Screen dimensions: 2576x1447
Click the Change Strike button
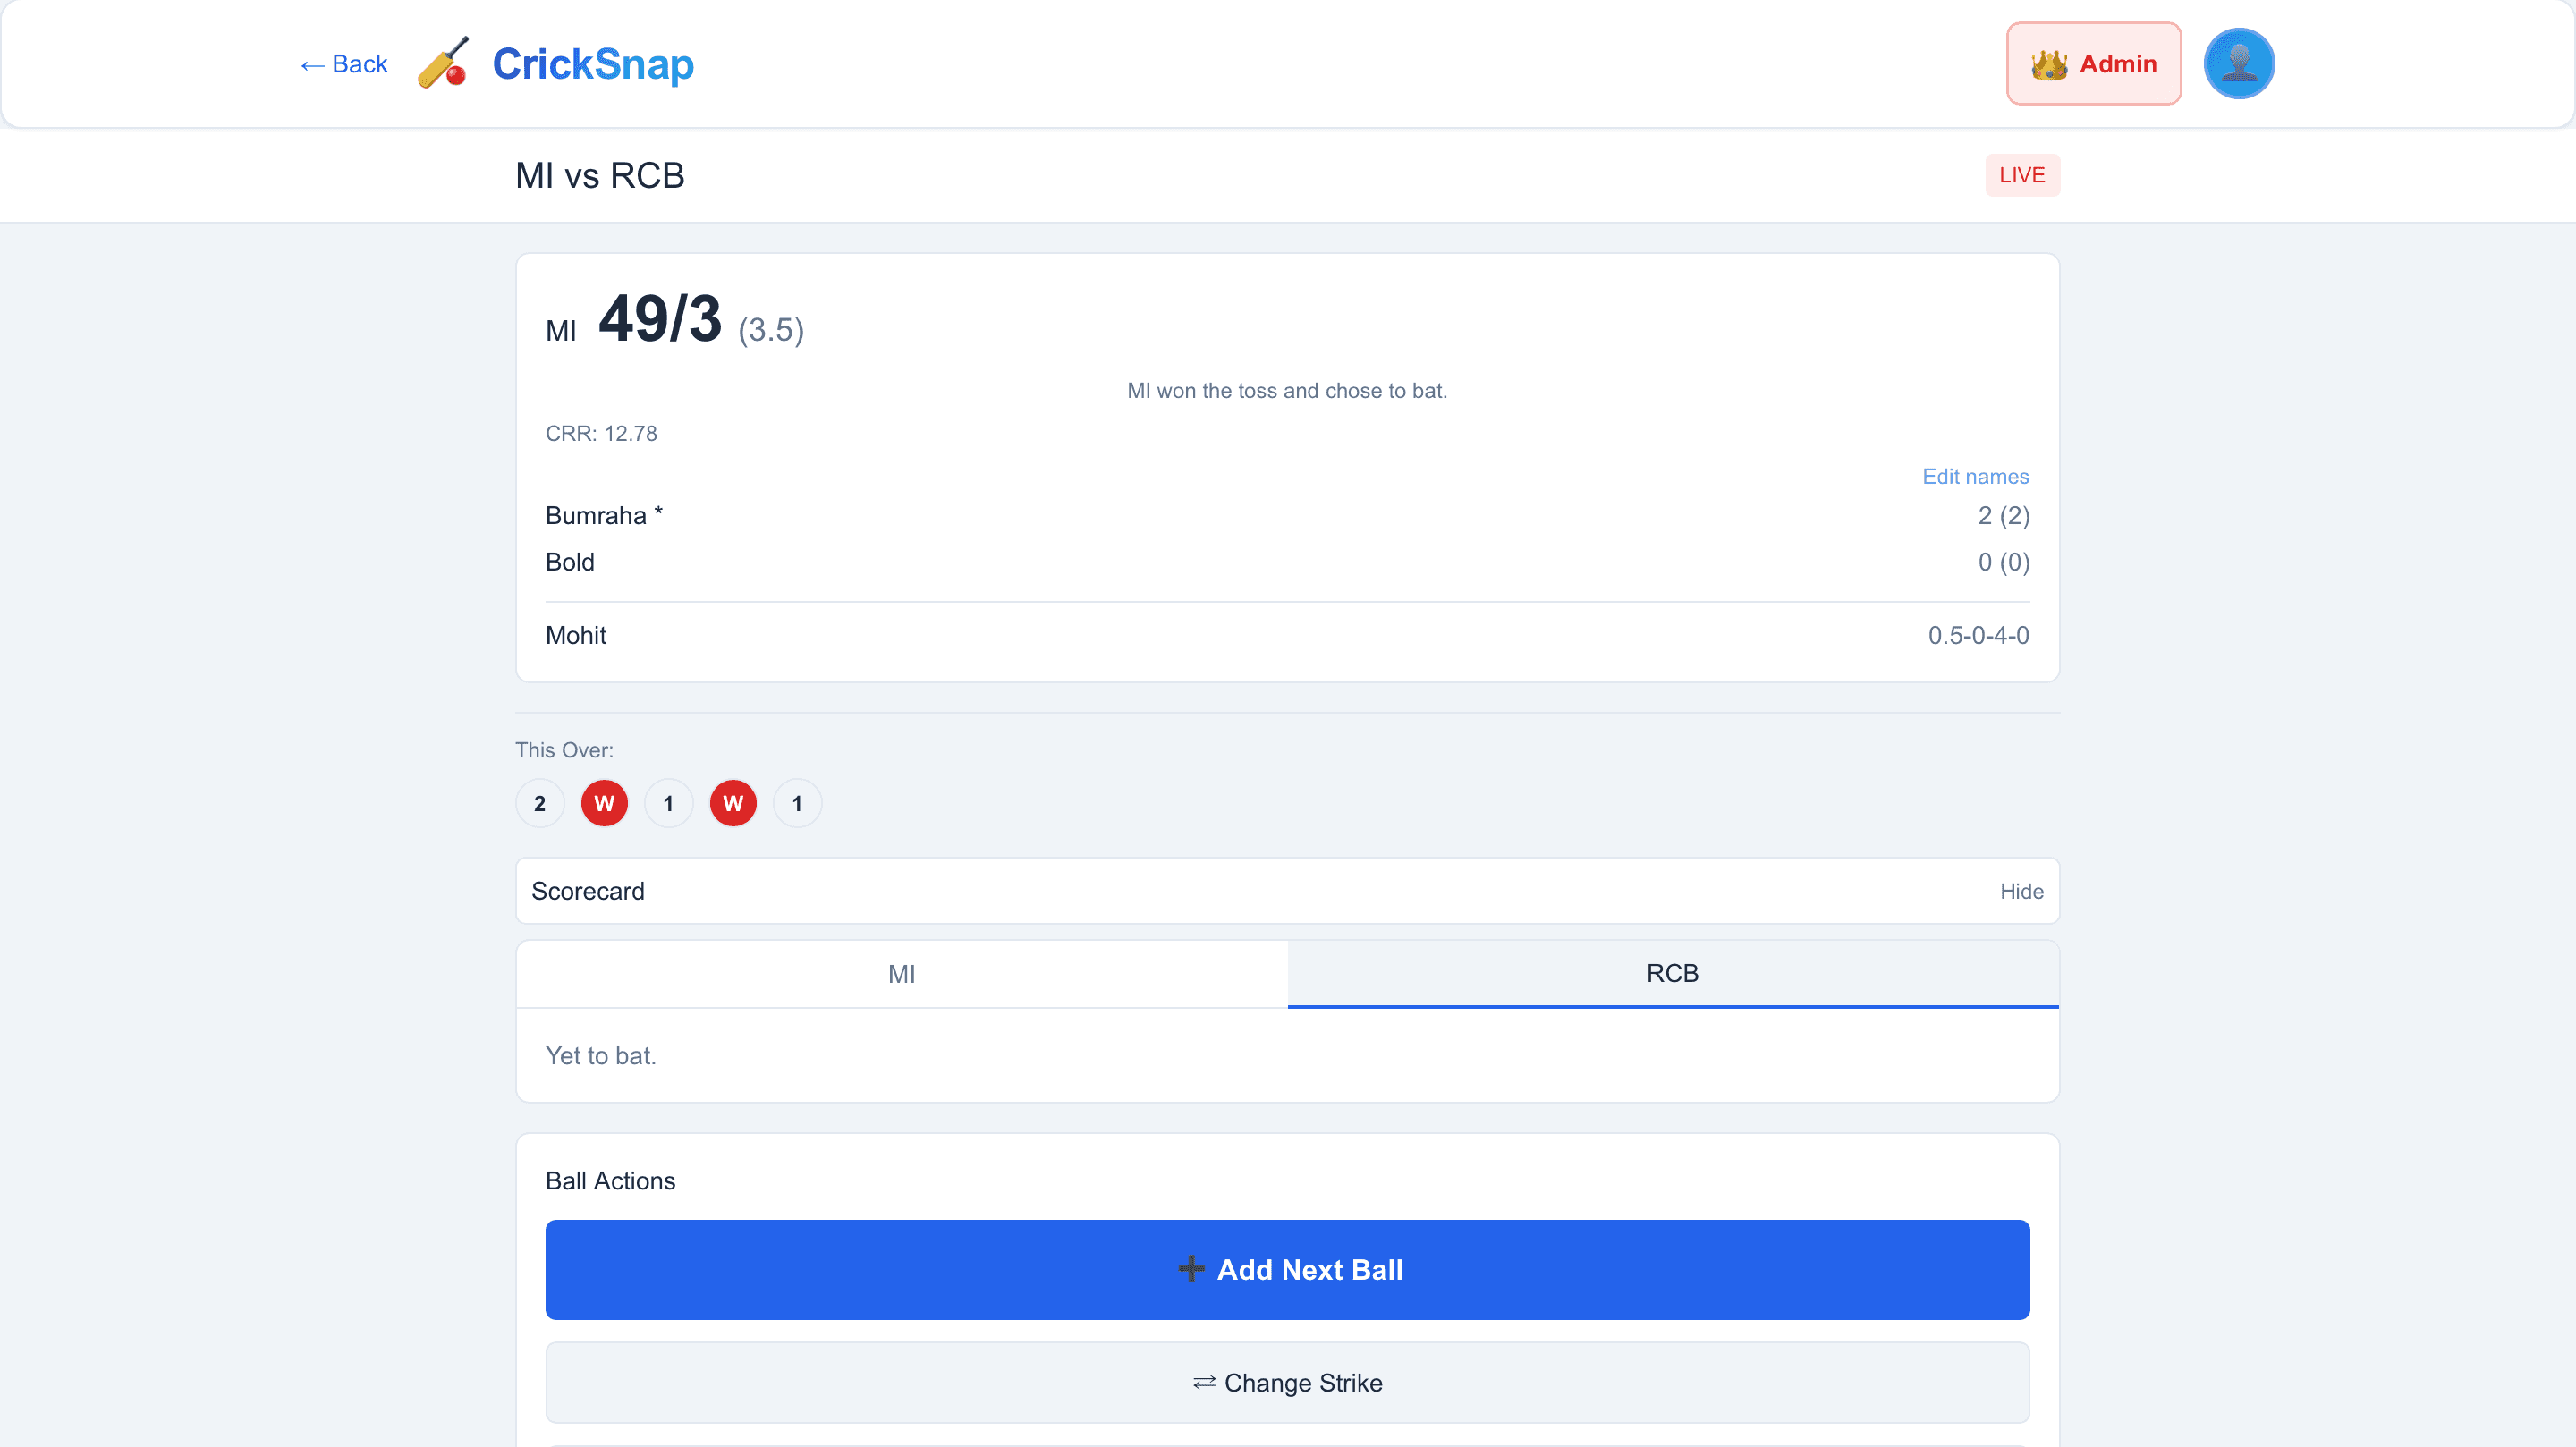(x=1287, y=1383)
